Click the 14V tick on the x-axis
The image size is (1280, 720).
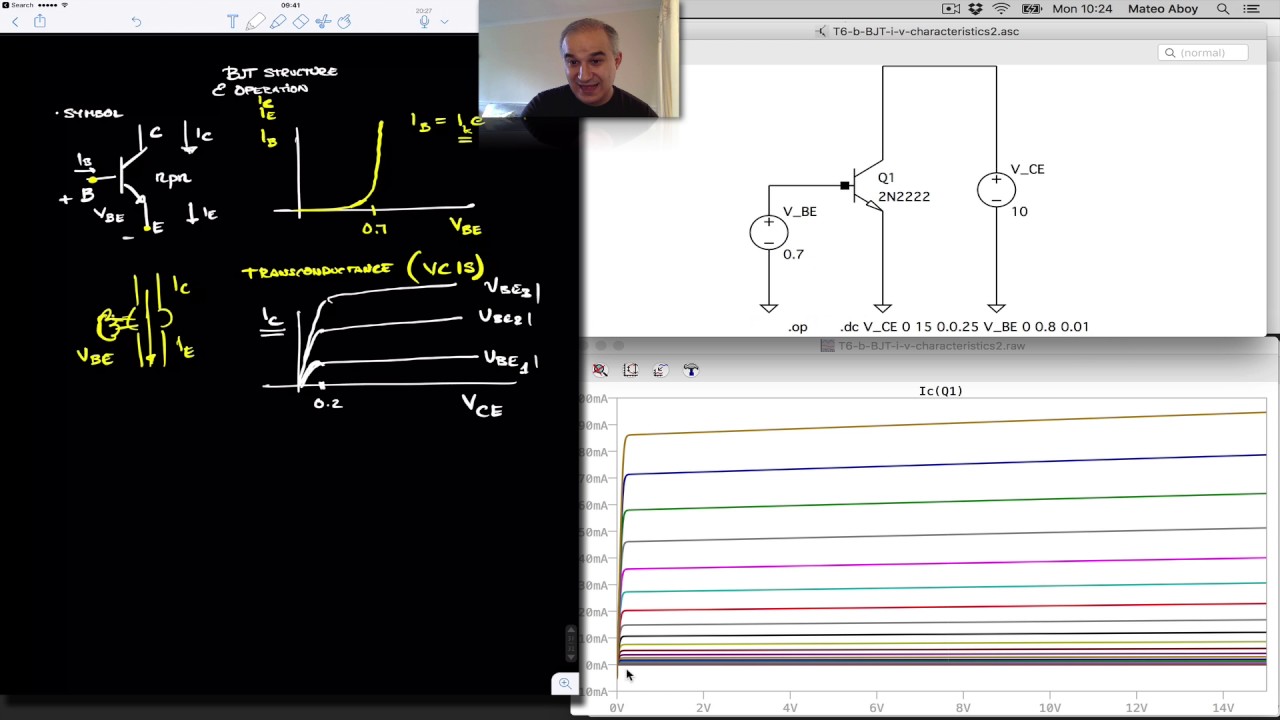click(x=1222, y=708)
